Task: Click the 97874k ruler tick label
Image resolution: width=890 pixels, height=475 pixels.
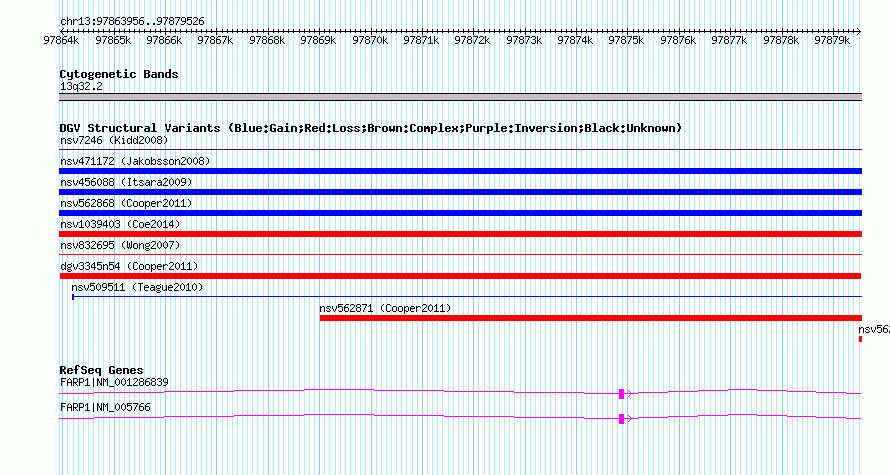Action: tap(574, 40)
